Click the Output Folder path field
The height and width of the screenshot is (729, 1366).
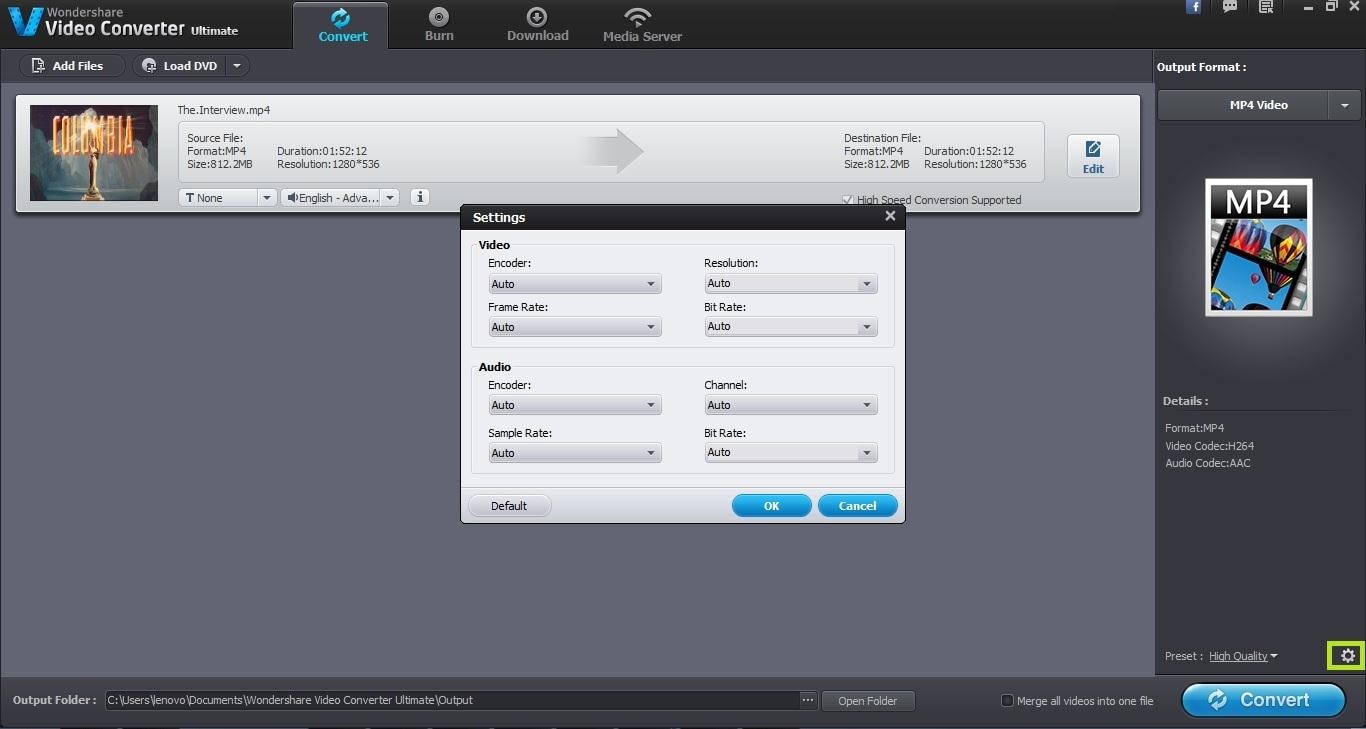point(452,700)
